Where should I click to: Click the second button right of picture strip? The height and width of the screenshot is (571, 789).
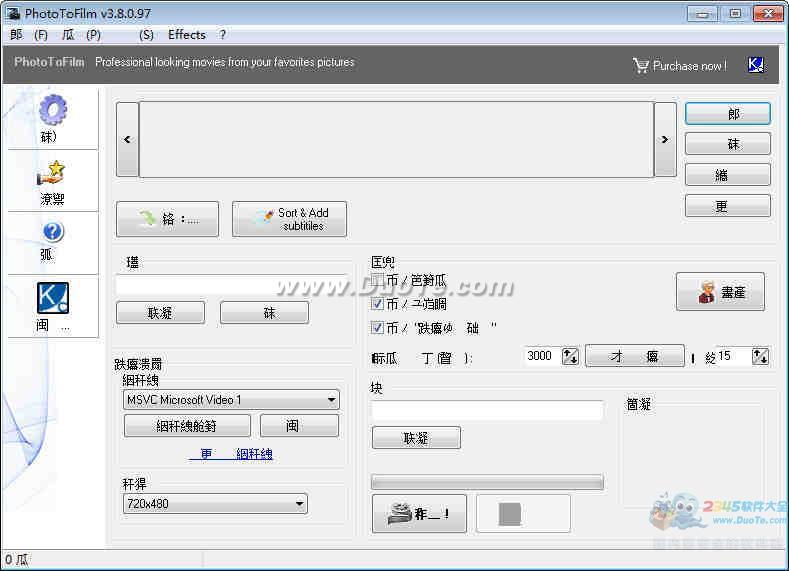(728, 144)
